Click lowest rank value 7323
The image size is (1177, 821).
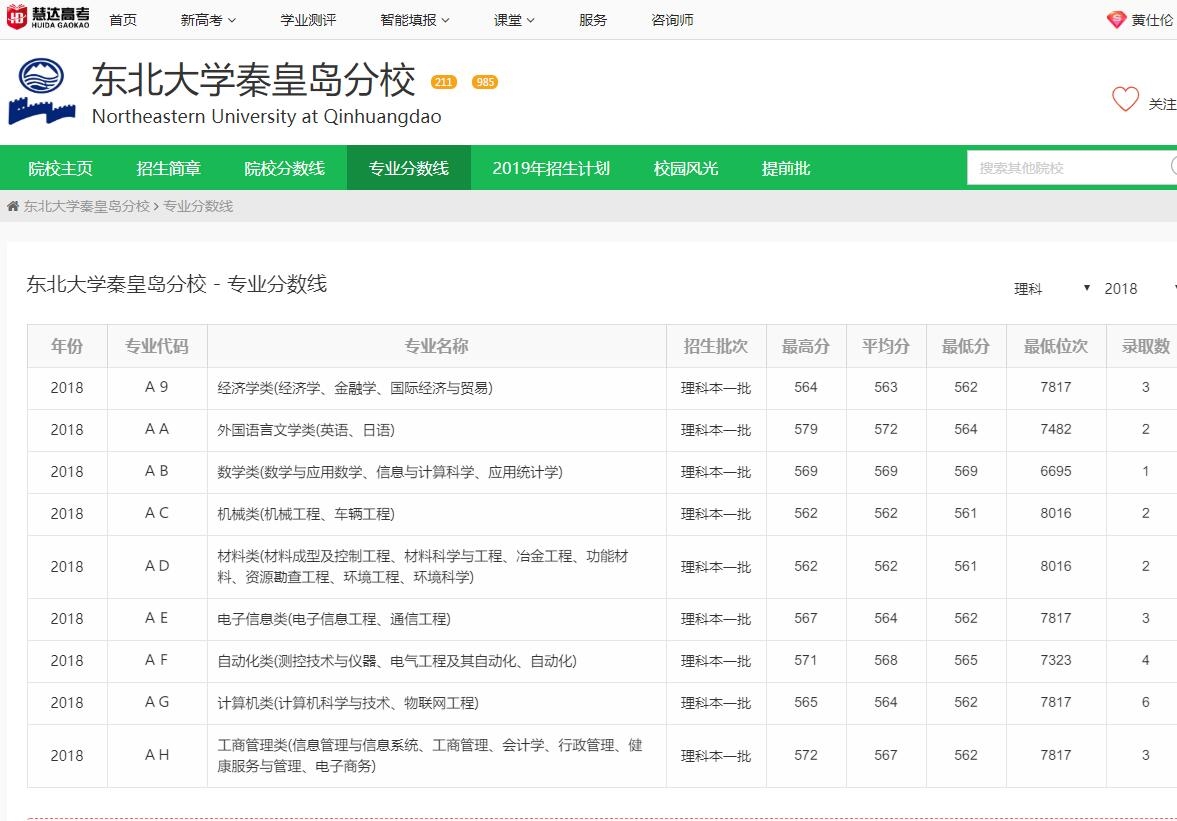(1055, 660)
